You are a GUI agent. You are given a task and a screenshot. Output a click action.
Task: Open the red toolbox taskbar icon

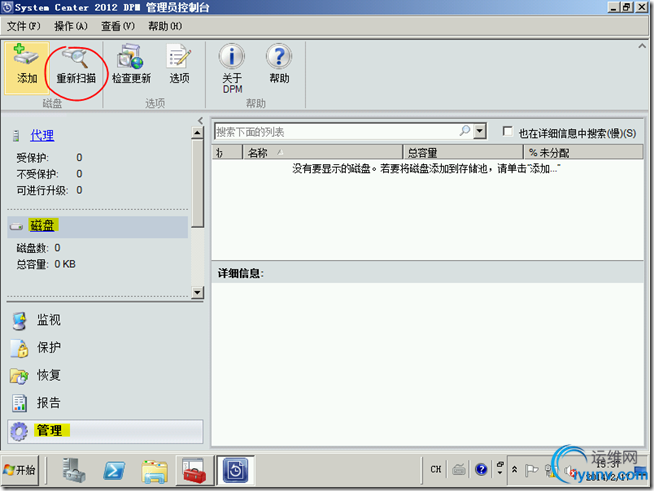coord(194,471)
